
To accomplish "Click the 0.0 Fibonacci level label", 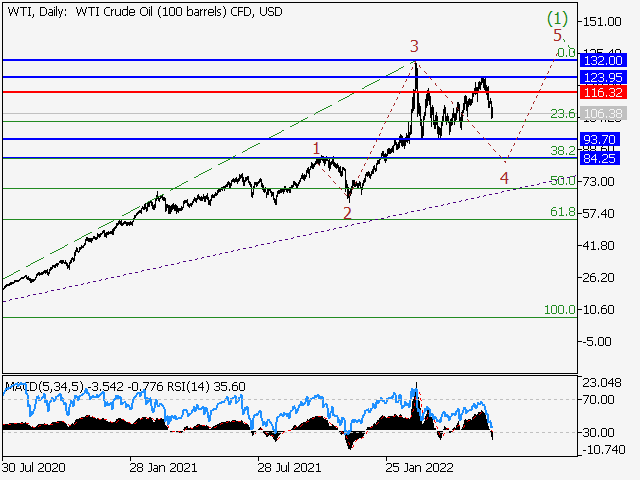I will click(x=566, y=53).
